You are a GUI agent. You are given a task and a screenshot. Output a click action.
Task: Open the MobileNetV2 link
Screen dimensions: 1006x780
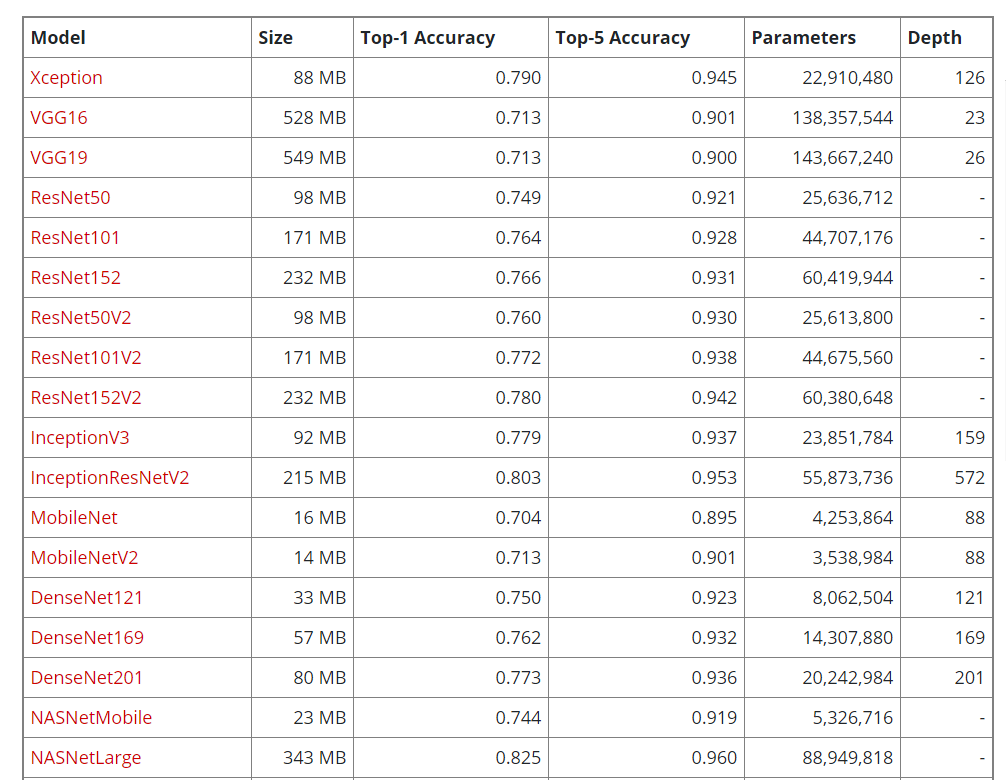point(84,558)
